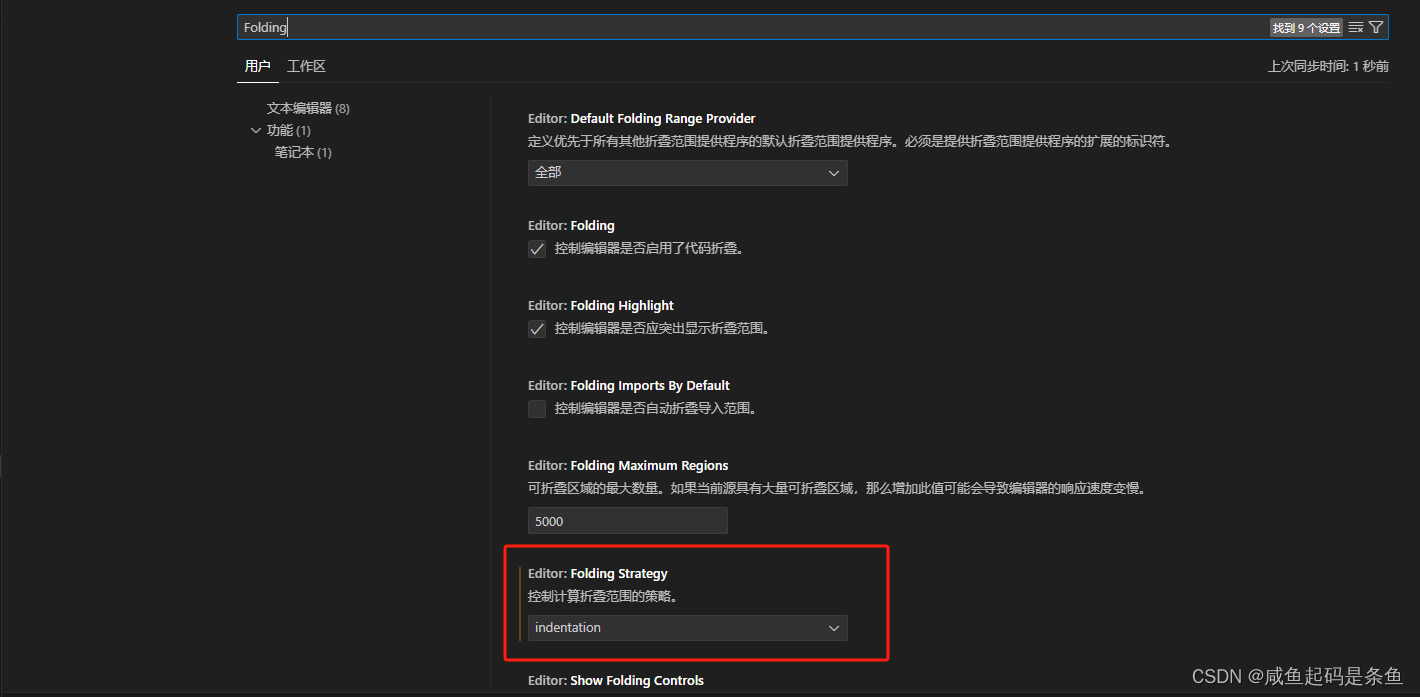Open the settings filter funnel icon
The height and width of the screenshot is (697, 1420).
[1376, 27]
